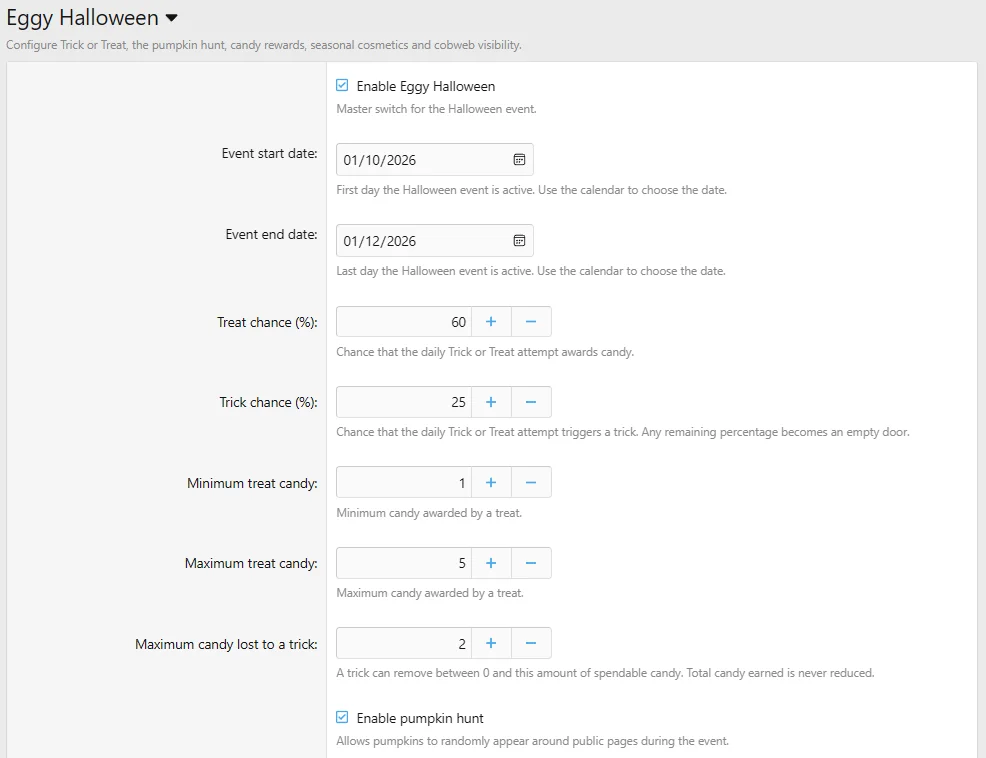This screenshot has width=986, height=758.
Task: Decrease Maximum candy lost to a trick
Action: [x=531, y=643]
